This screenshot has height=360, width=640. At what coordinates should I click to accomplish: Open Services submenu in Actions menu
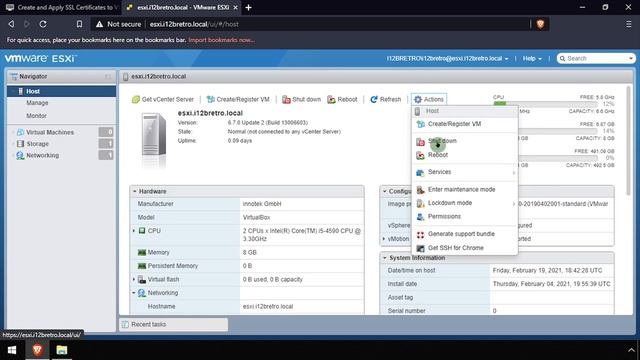pos(439,172)
